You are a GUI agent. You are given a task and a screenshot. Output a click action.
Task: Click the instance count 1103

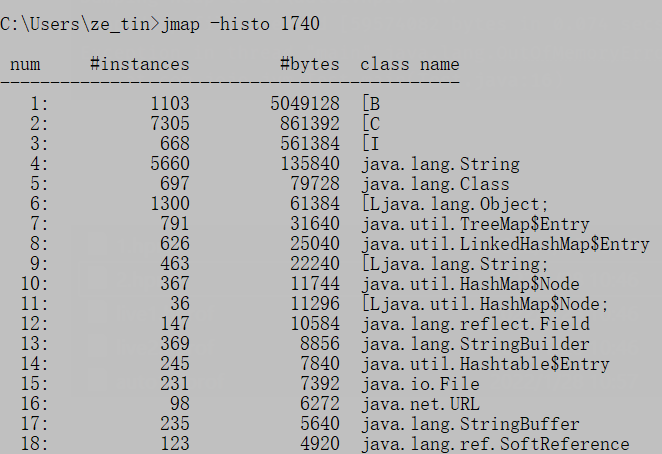point(170,103)
